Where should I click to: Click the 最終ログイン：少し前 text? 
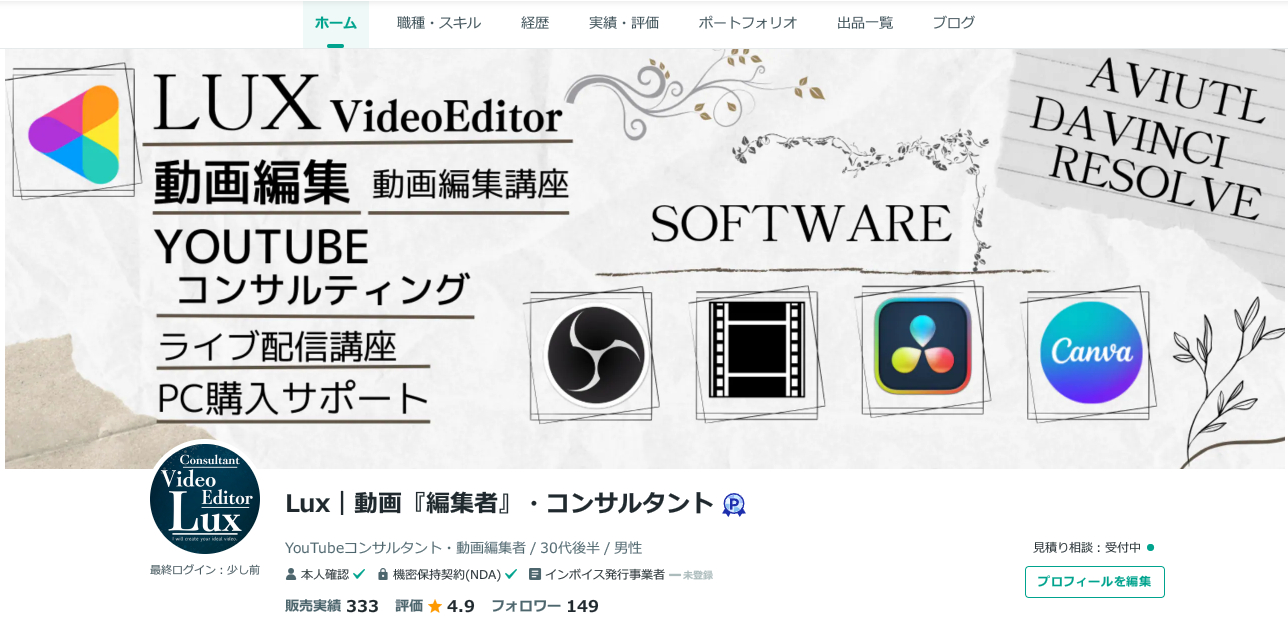(205, 570)
